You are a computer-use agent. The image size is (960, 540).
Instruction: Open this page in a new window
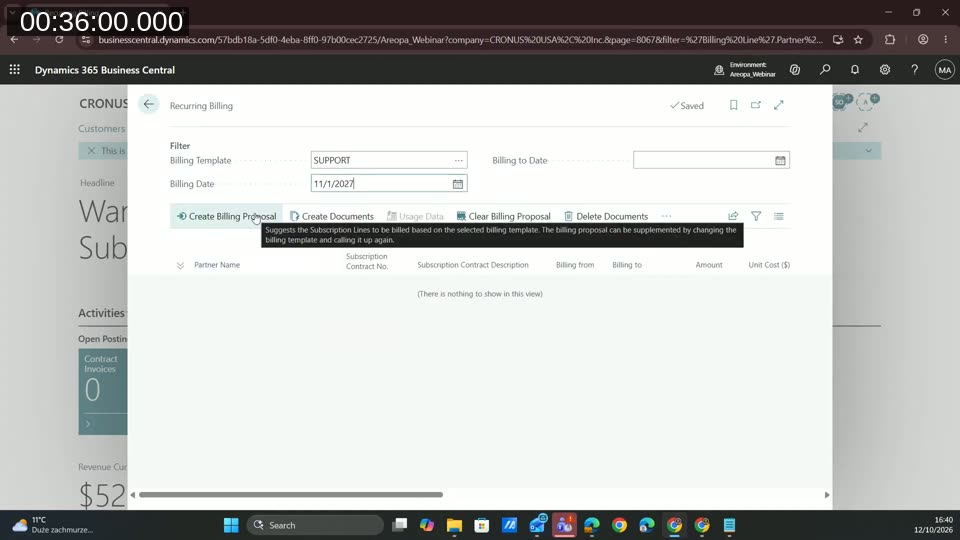756,105
